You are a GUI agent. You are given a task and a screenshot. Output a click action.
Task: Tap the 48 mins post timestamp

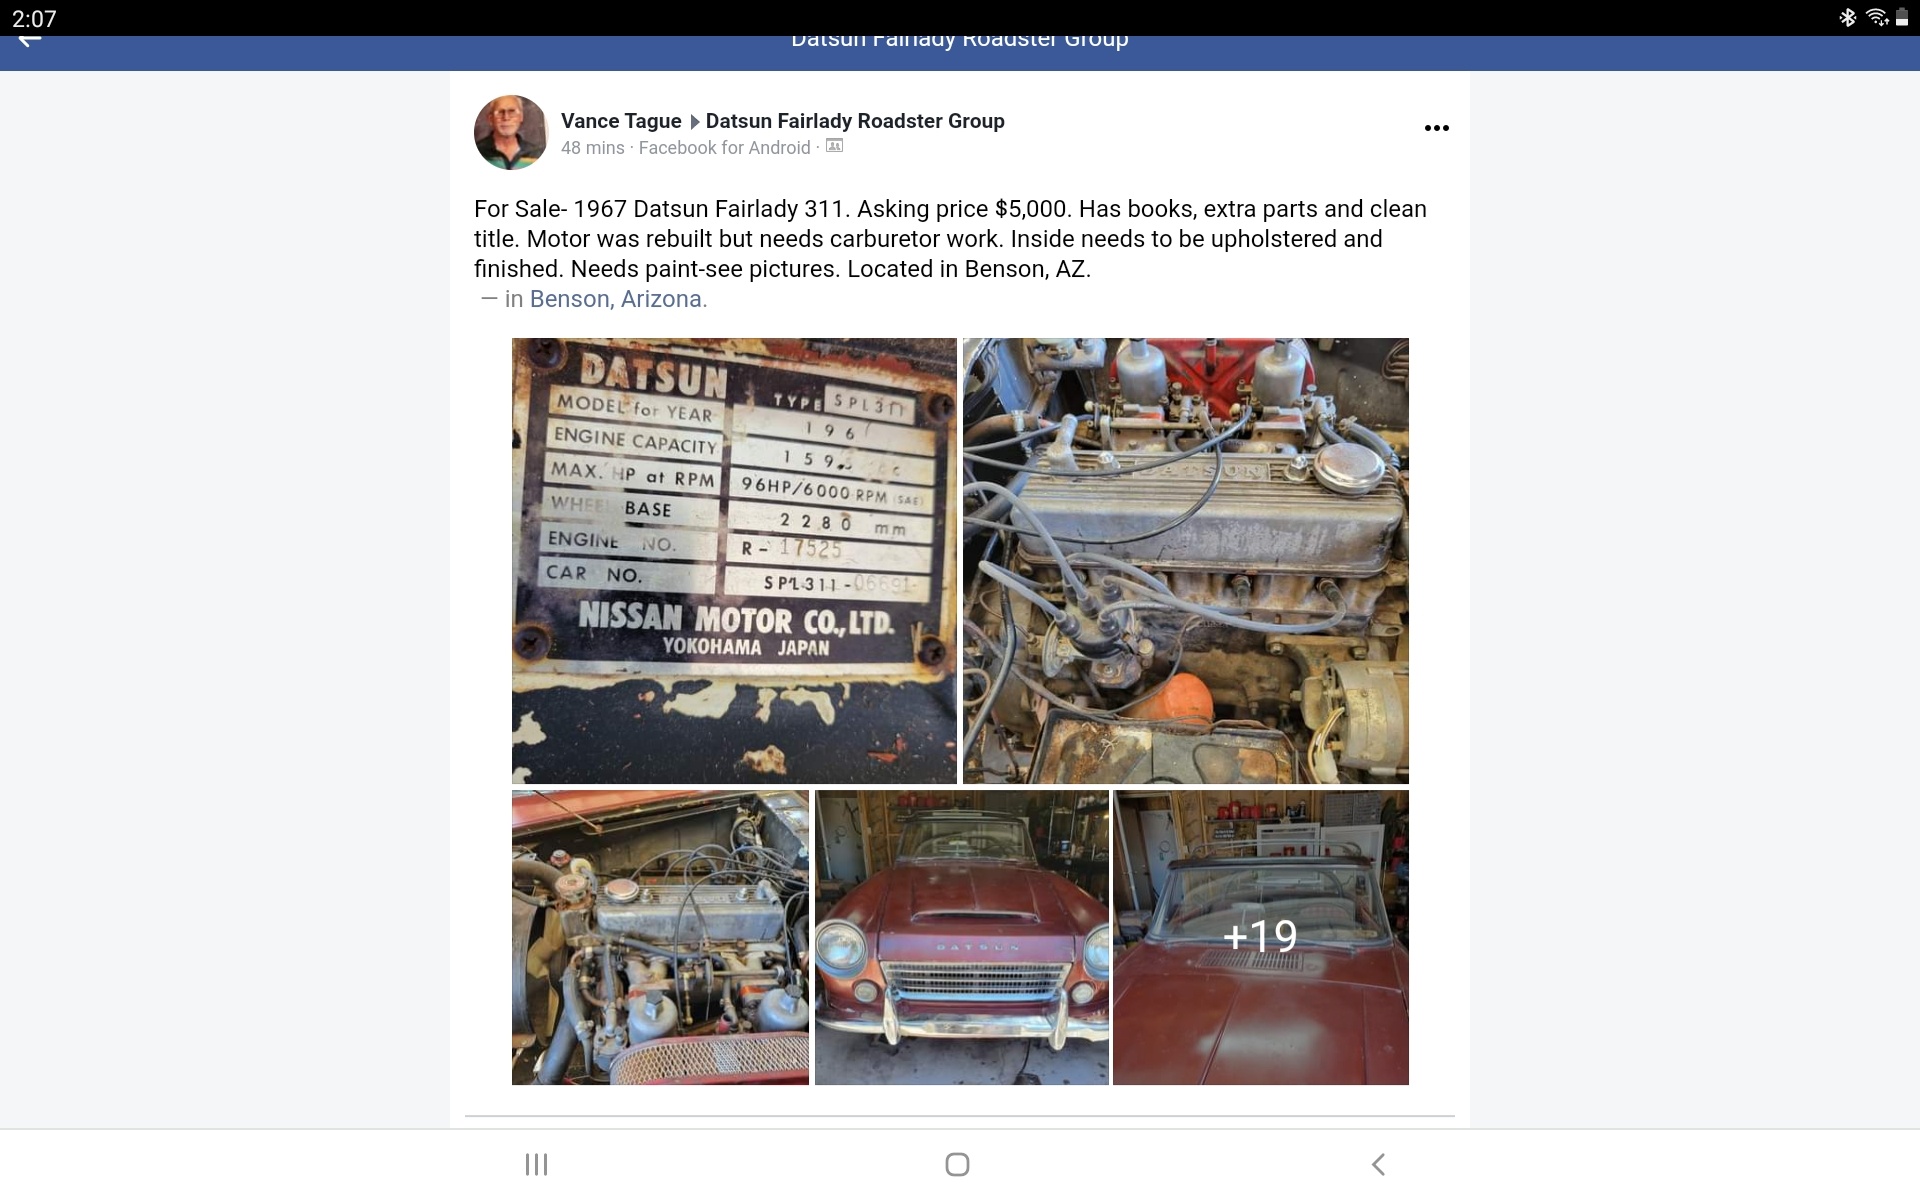592,148
